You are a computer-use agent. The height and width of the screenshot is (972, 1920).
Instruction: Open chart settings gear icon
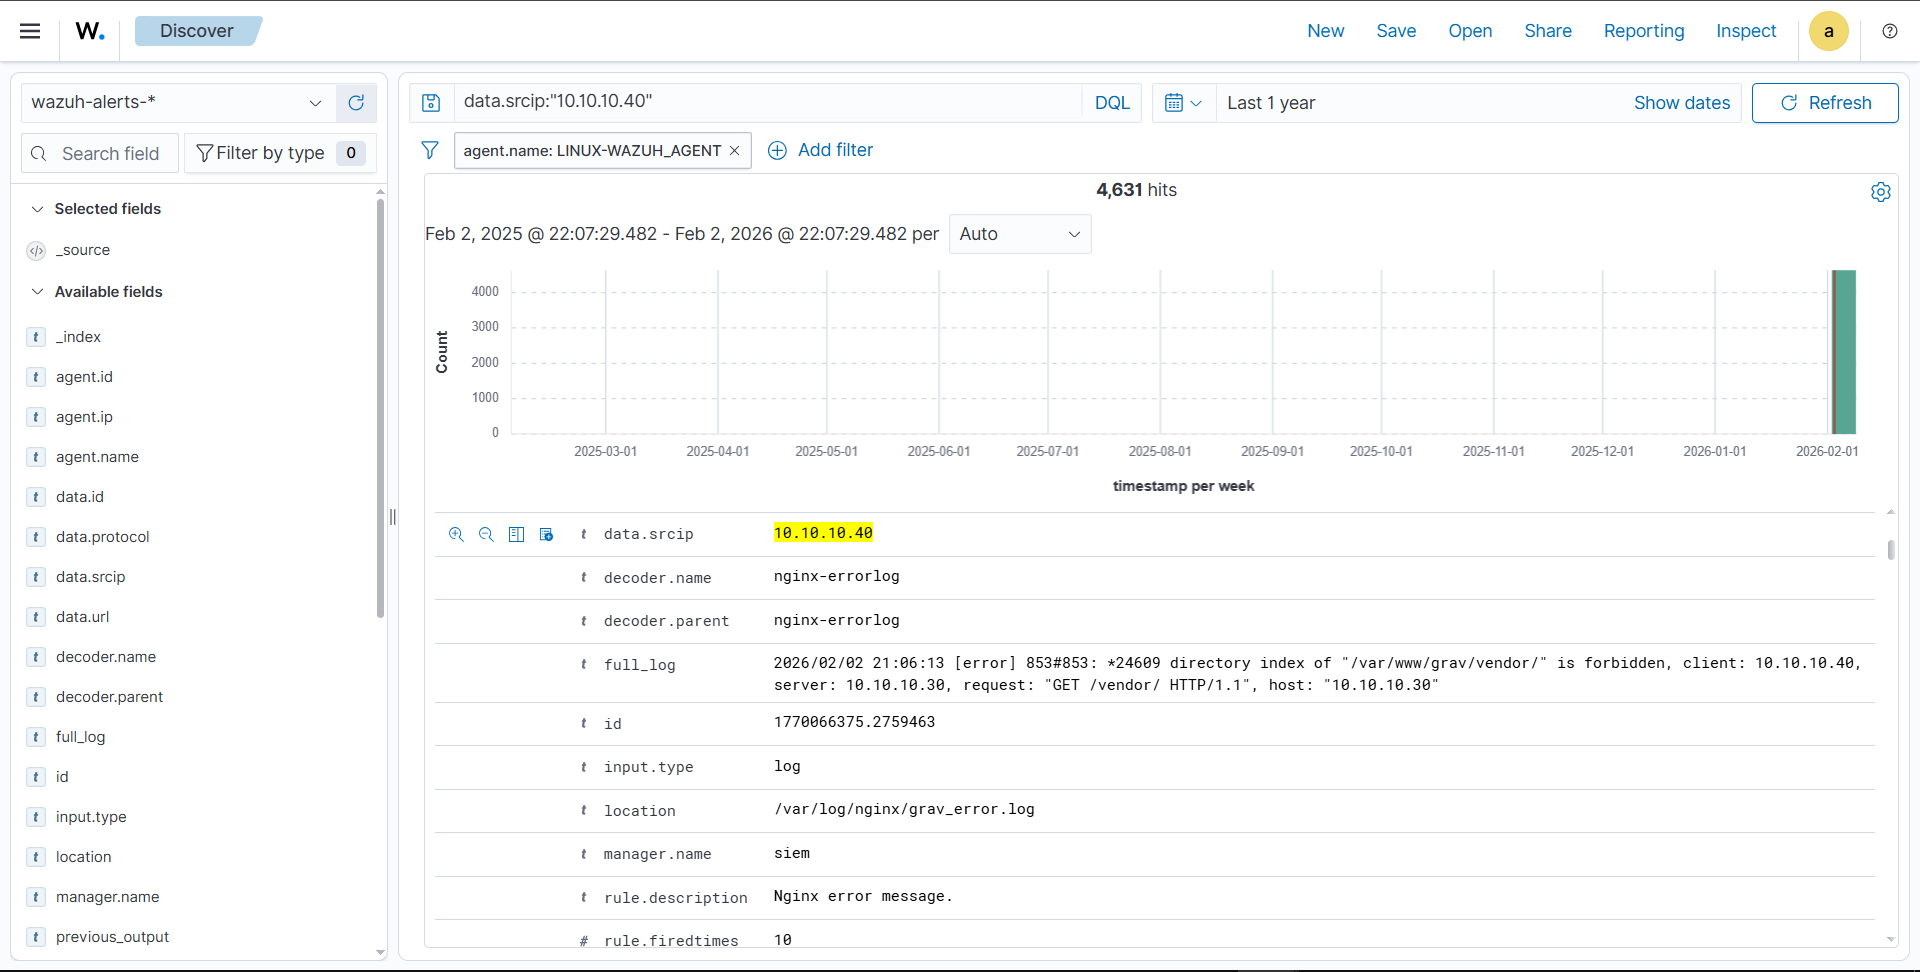click(1880, 192)
